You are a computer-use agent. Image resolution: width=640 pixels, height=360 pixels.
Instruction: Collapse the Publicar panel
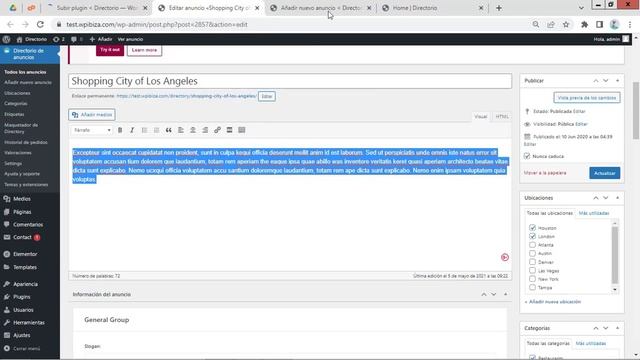pyautogui.click(x=617, y=81)
